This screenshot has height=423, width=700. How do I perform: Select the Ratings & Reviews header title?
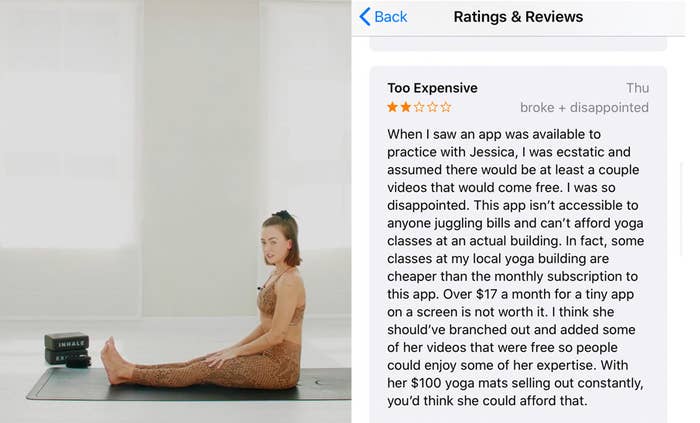[x=518, y=17]
